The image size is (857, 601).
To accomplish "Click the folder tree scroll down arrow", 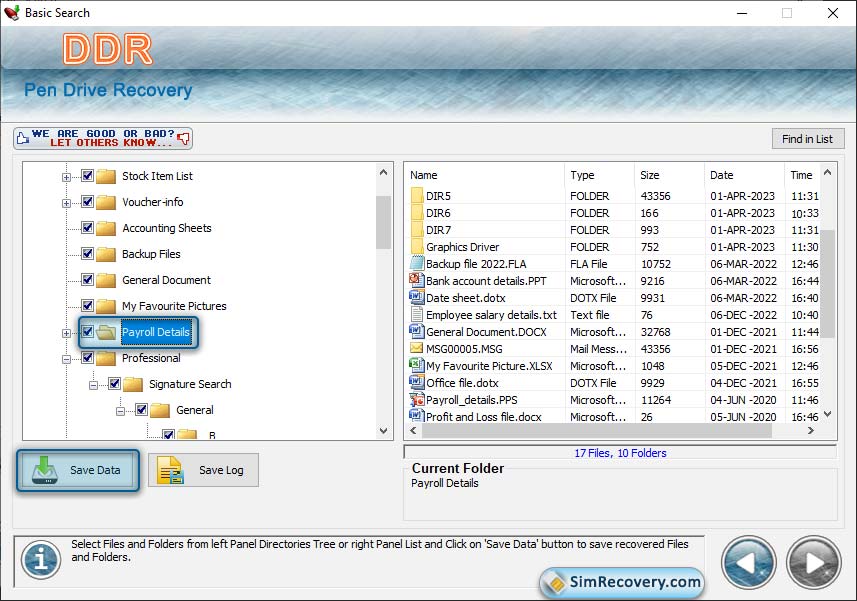I will click(x=383, y=431).
